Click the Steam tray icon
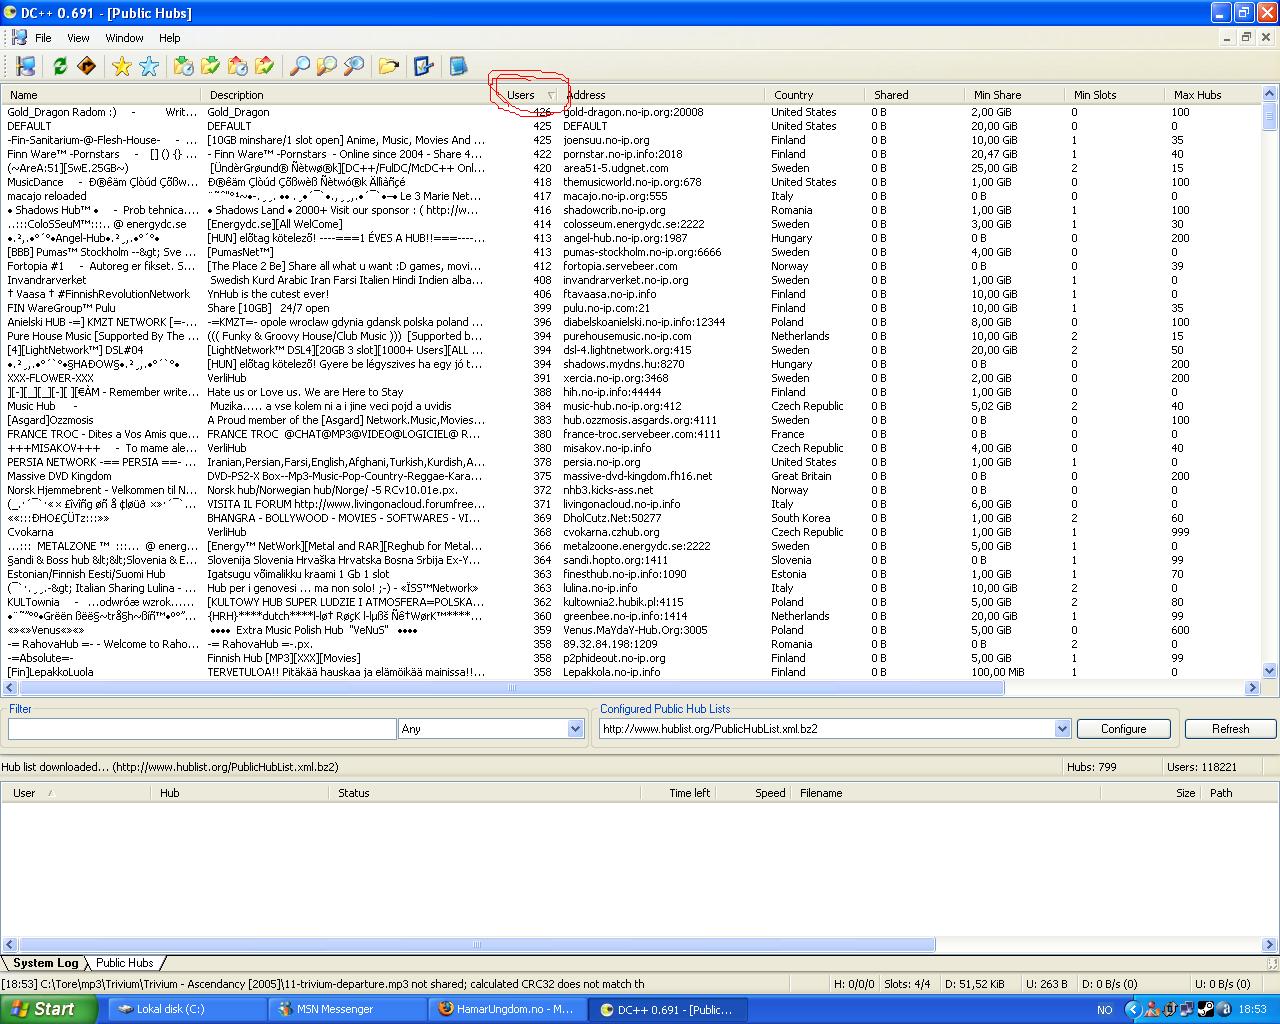 (x=1205, y=1009)
